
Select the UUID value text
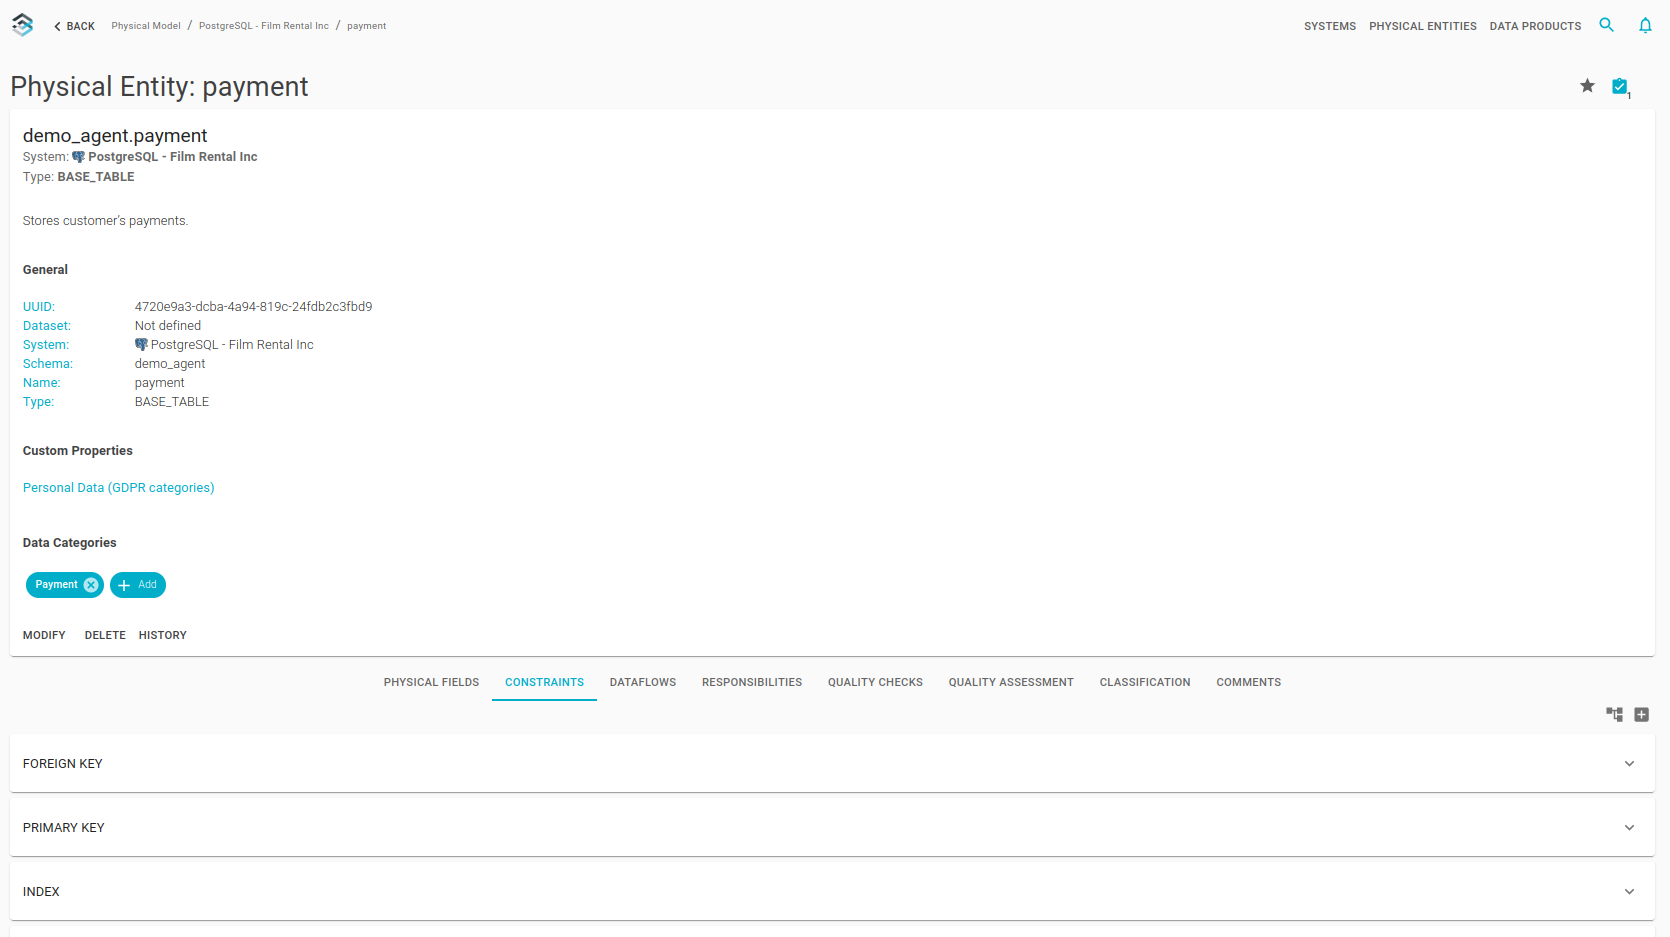click(253, 307)
